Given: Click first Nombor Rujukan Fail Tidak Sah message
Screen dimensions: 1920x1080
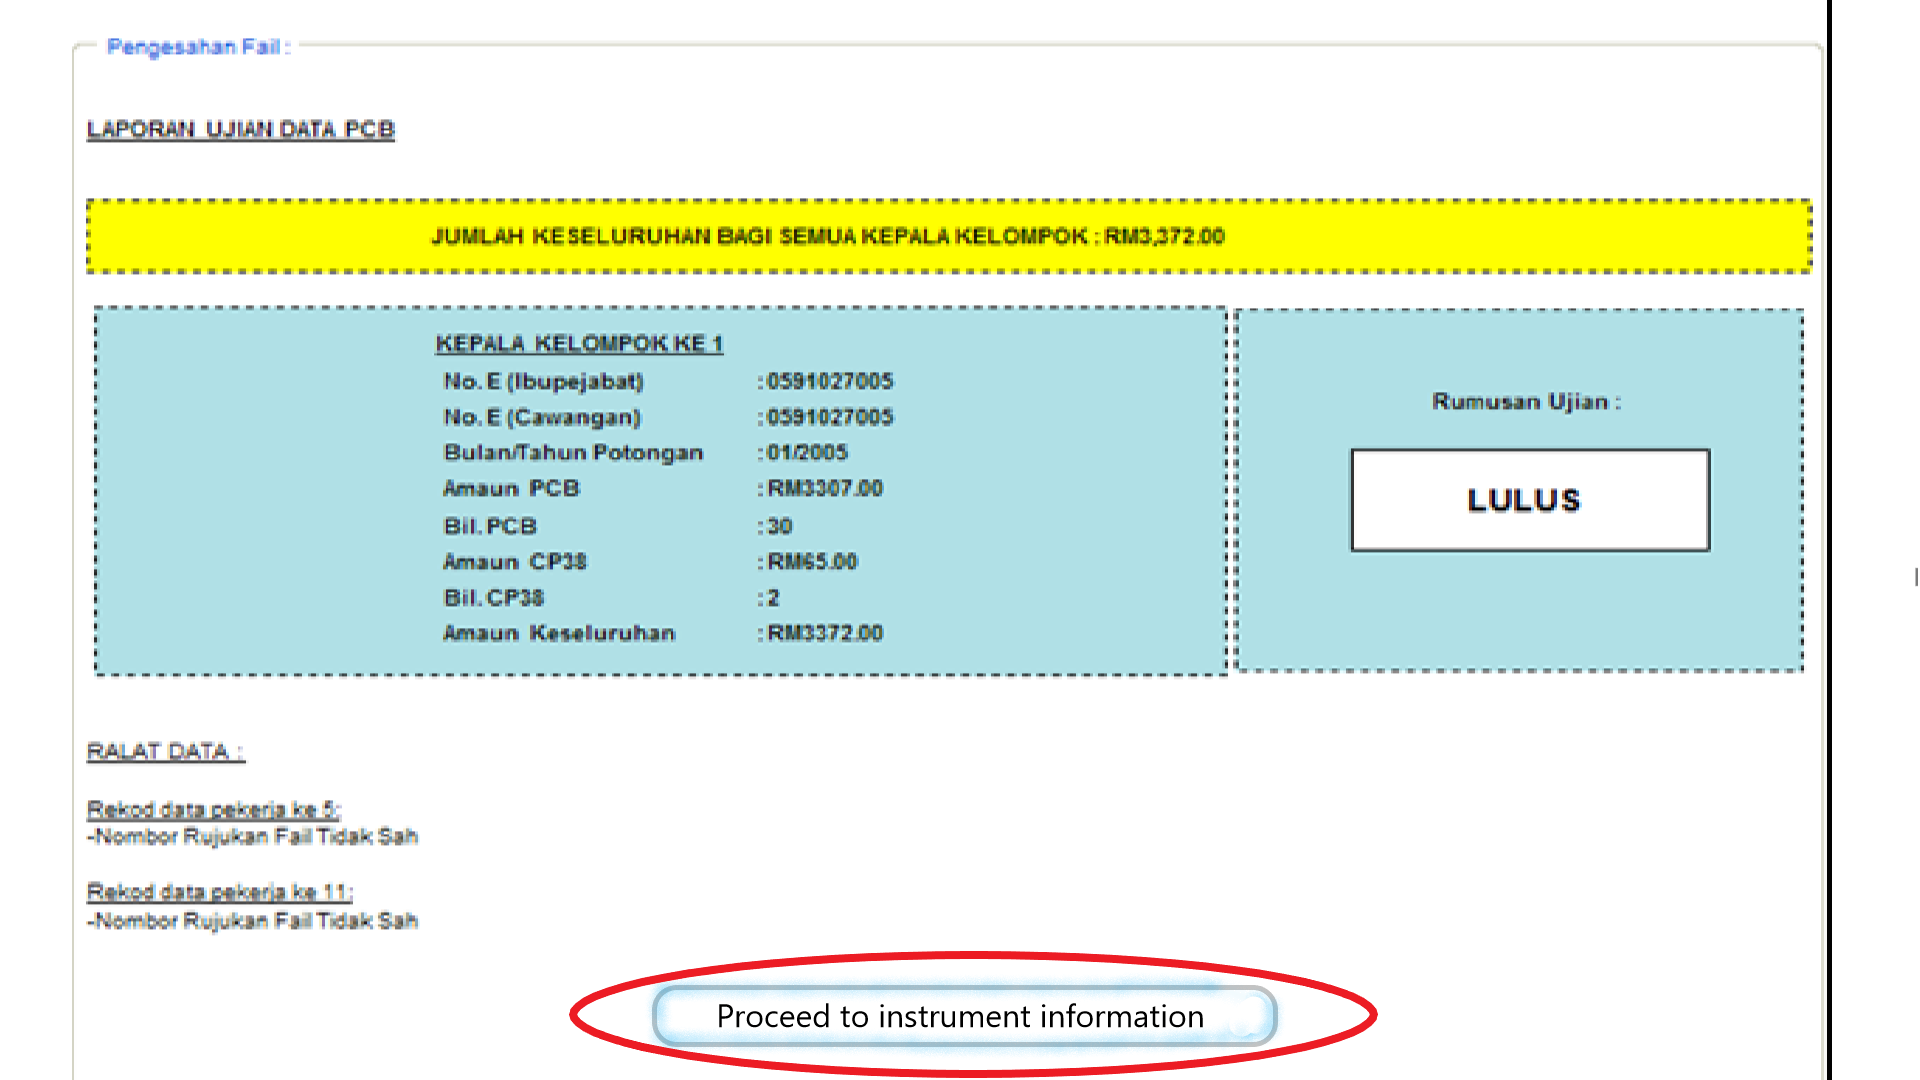Looking at the screenshot, I should click(x=255, y=837).
